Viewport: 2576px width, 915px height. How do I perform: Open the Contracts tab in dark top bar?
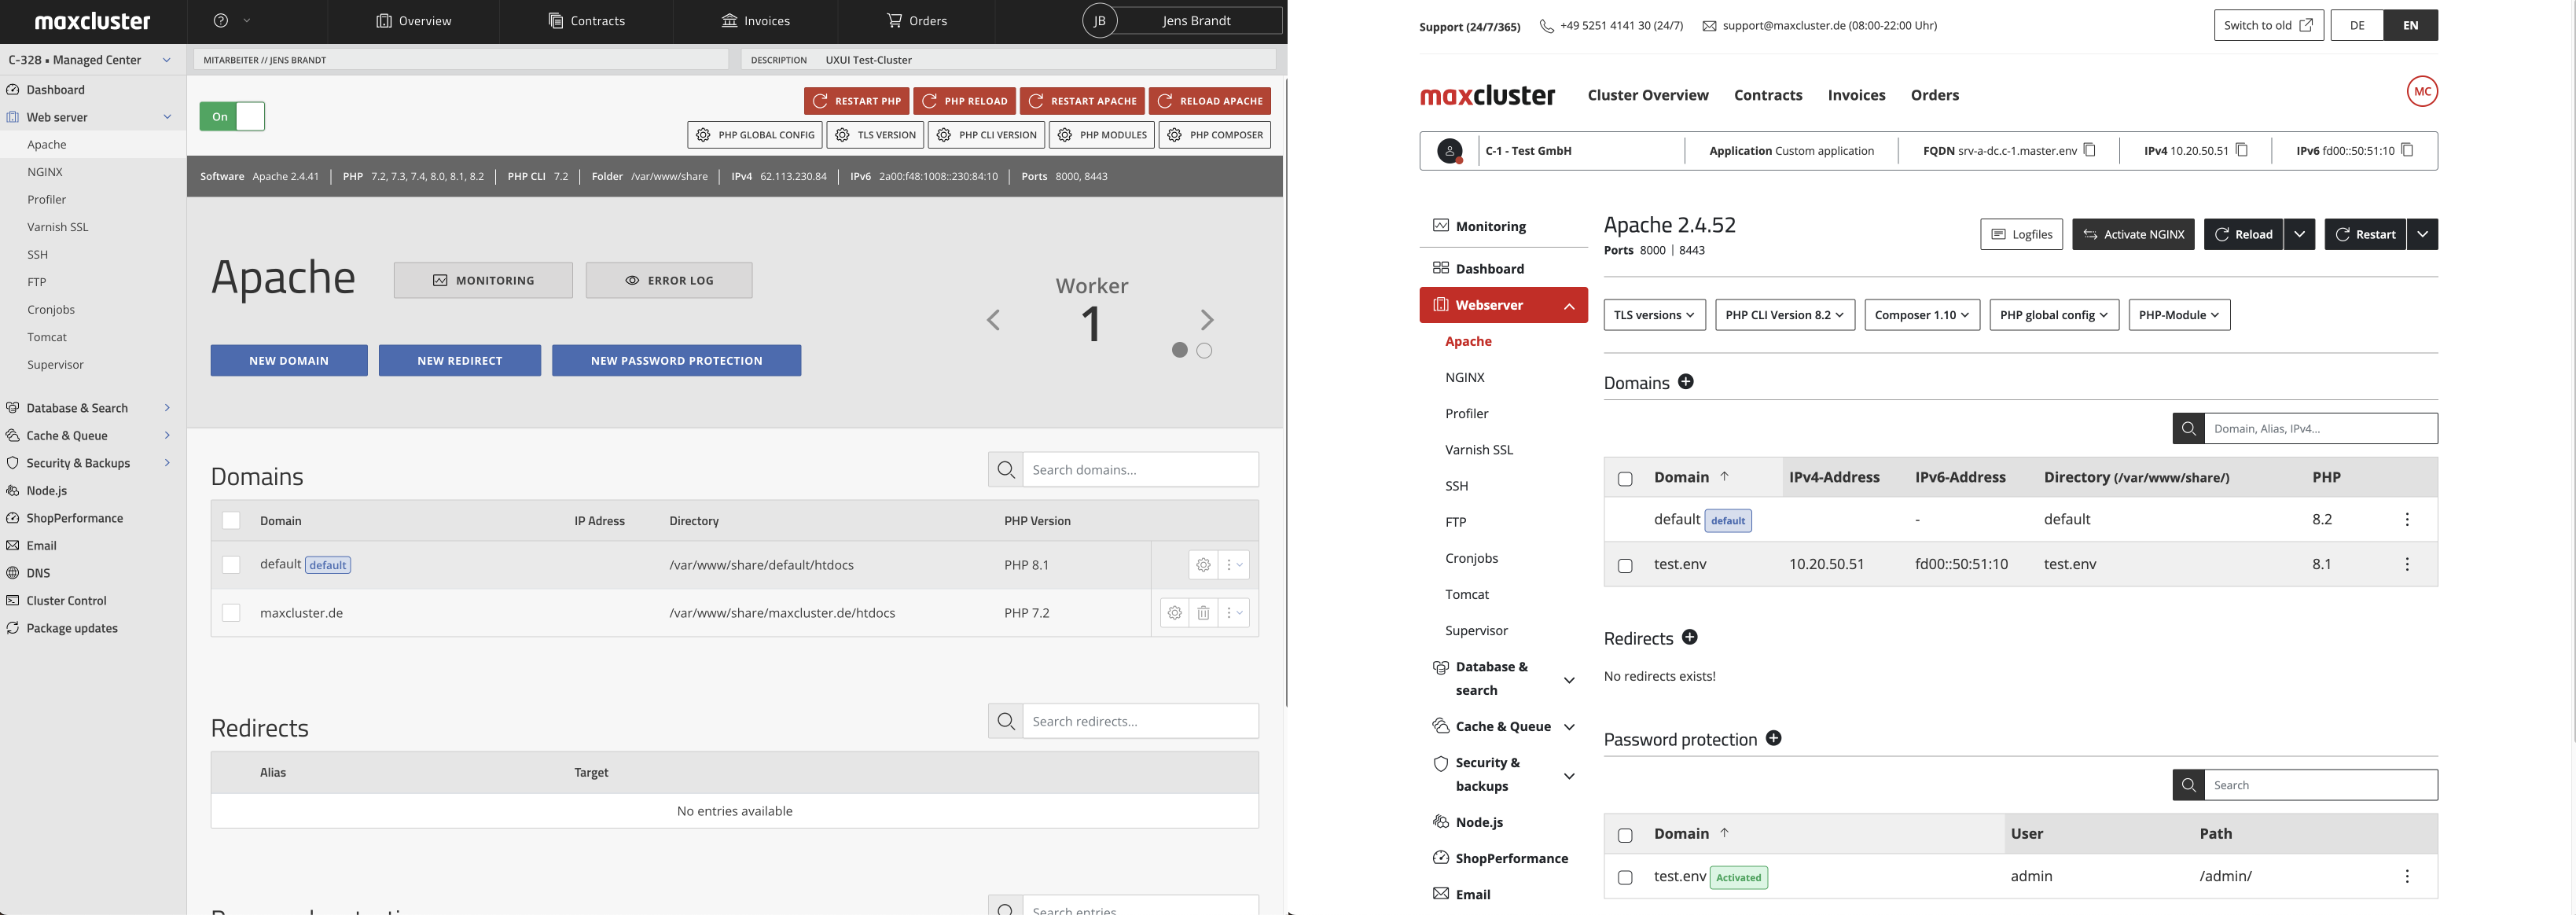click(x=587, y=20)
